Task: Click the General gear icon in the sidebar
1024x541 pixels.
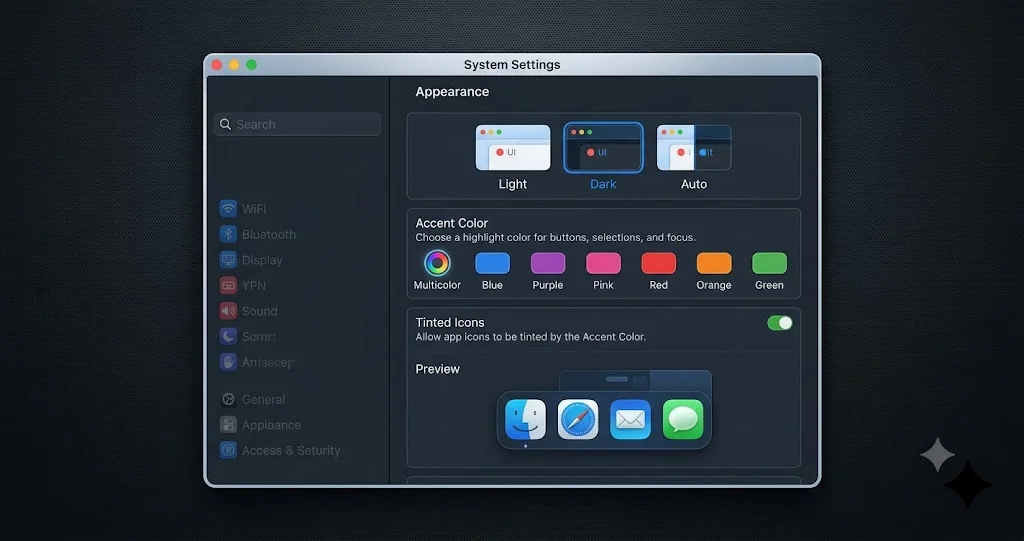Action: pyautogui.click(x=228, y=399)
